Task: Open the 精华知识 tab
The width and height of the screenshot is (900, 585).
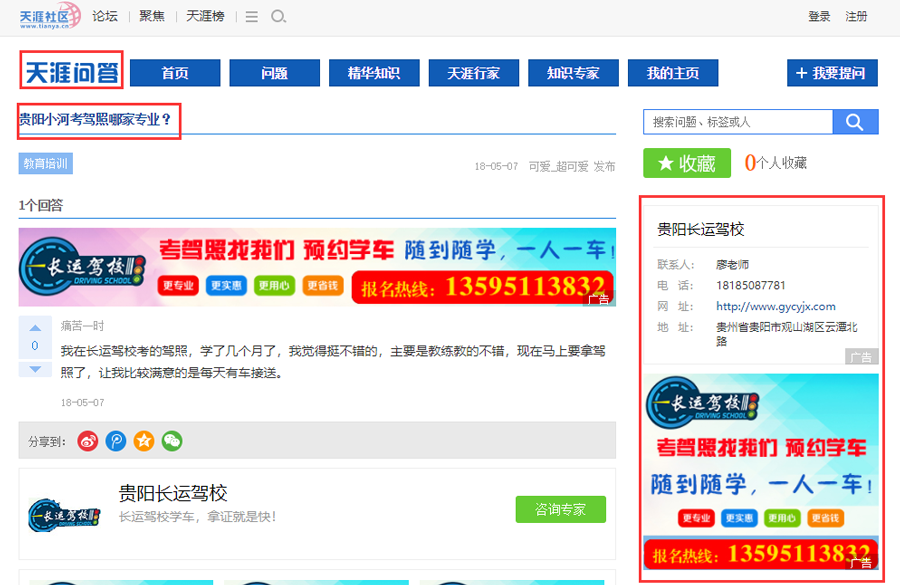Action: pyautogui.click(x=374, y=73)
